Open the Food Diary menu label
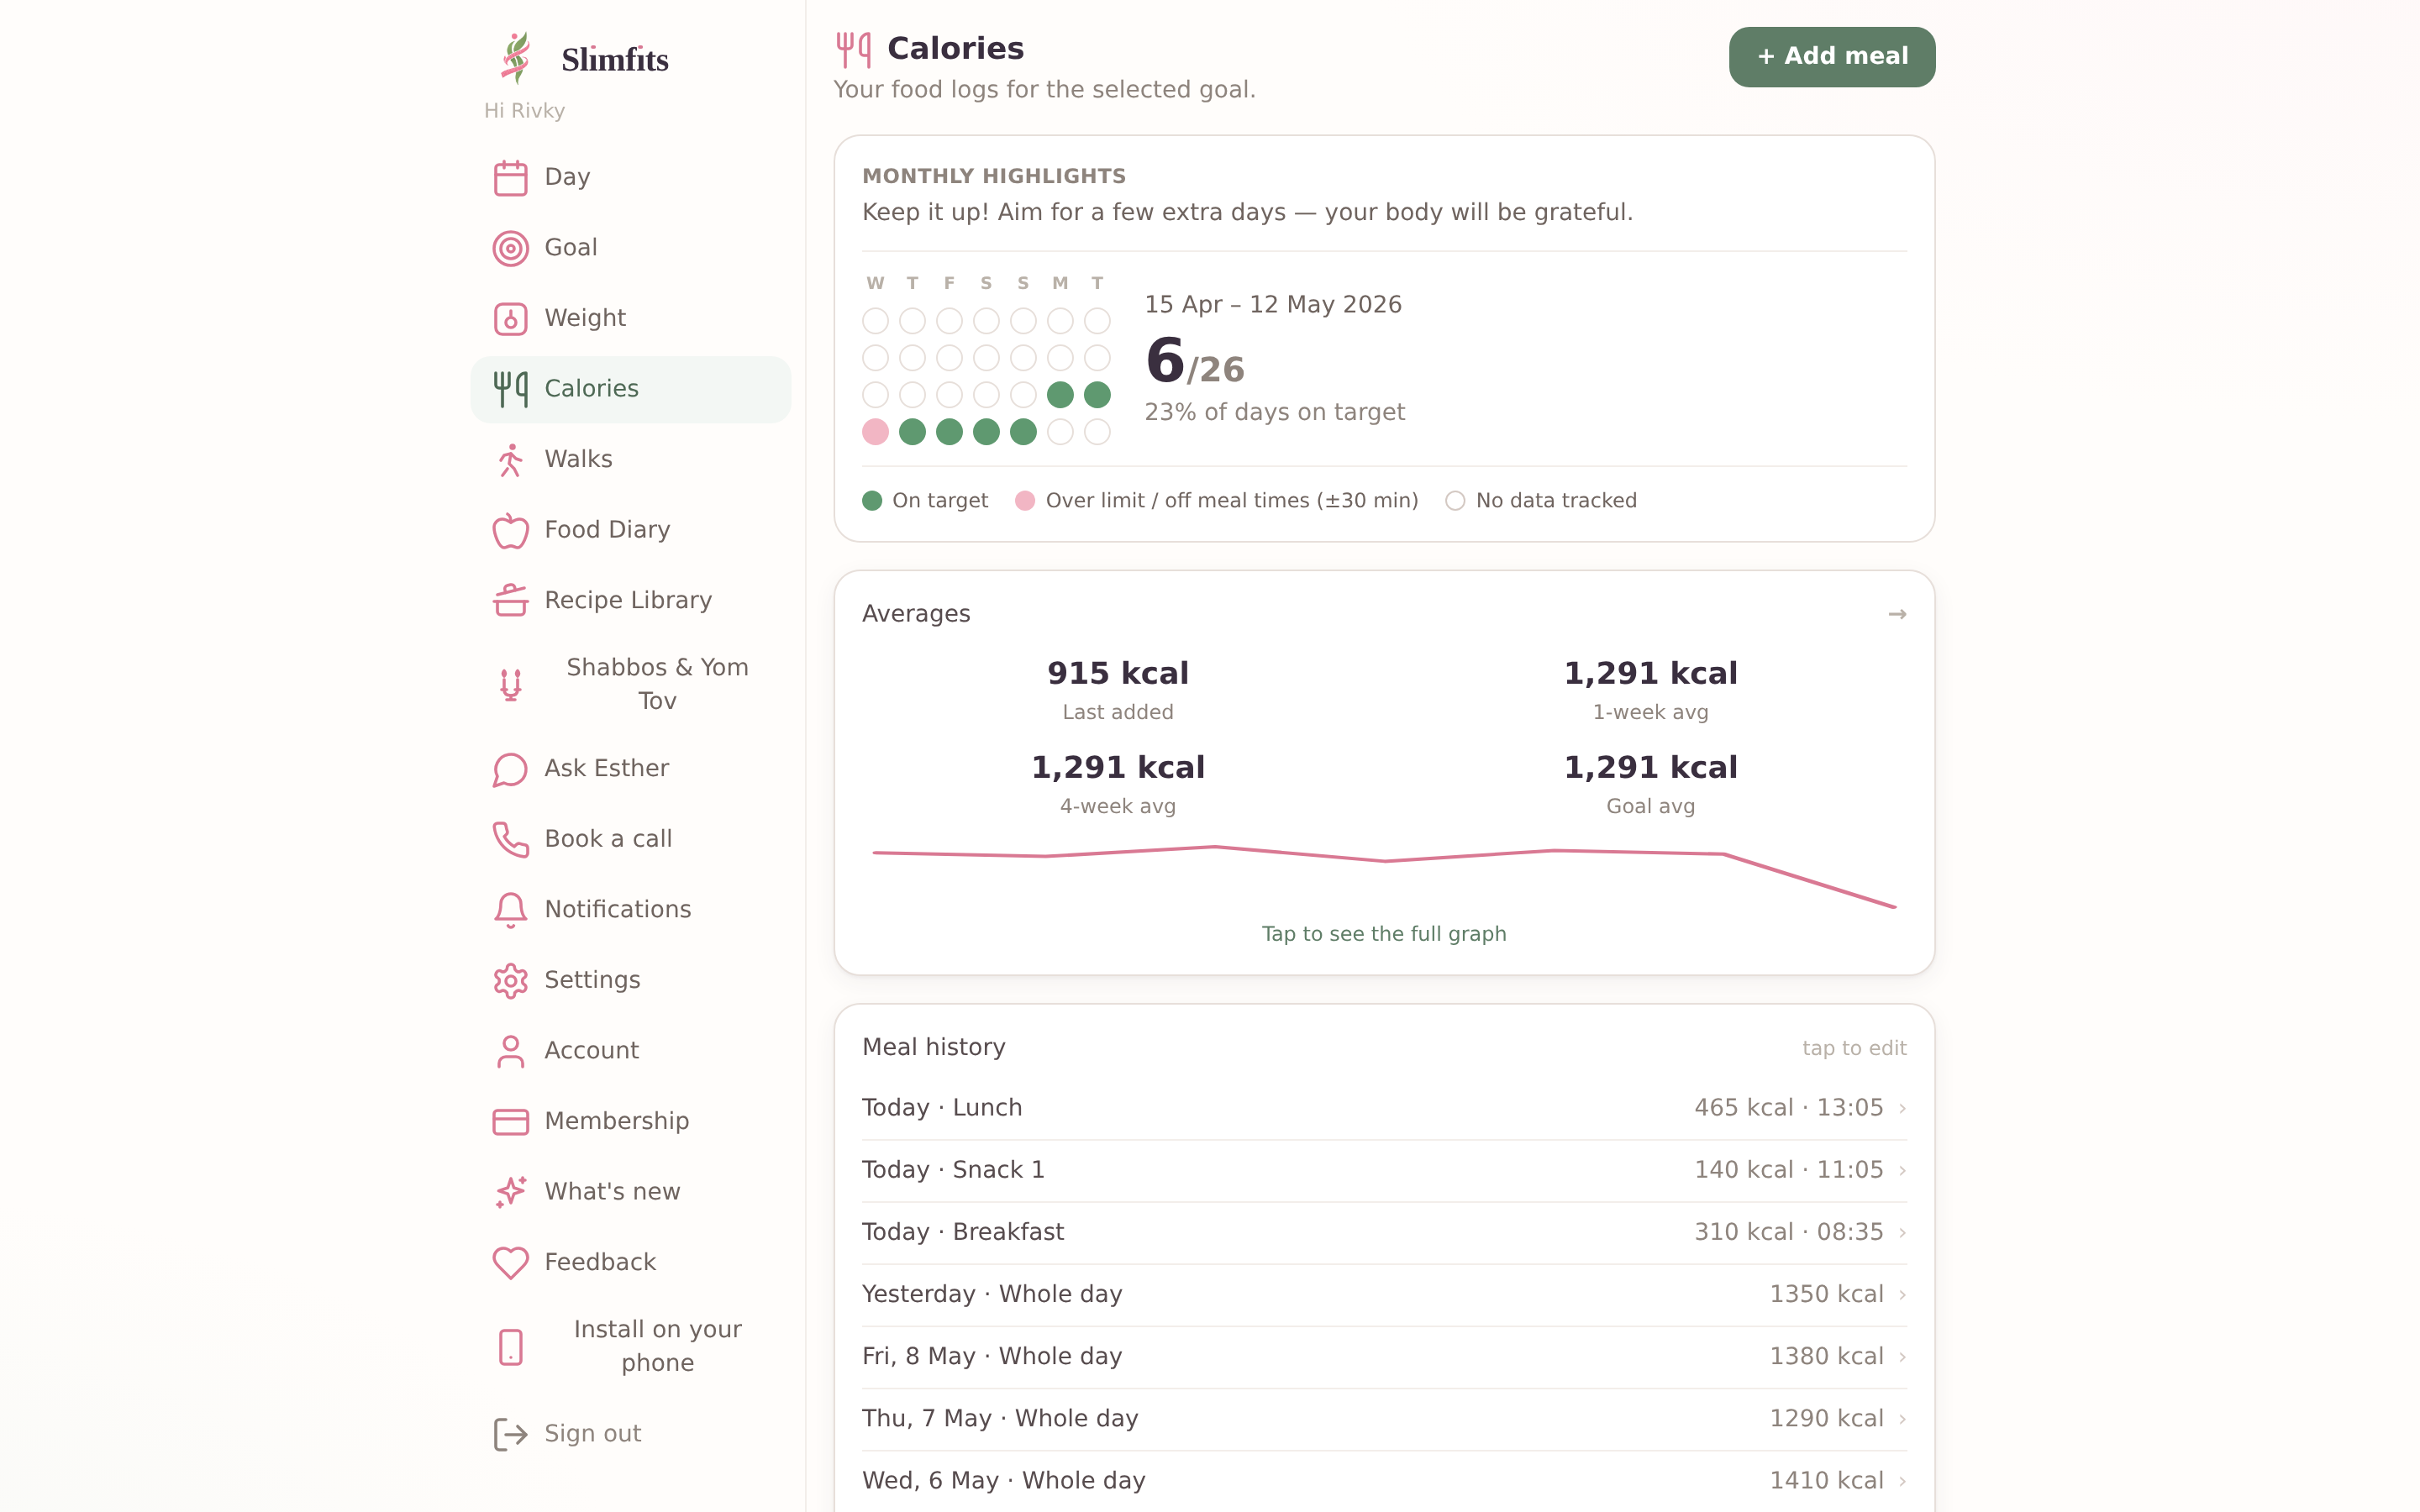Viewport: 2420px width, 1512px height. coord(607,529)
